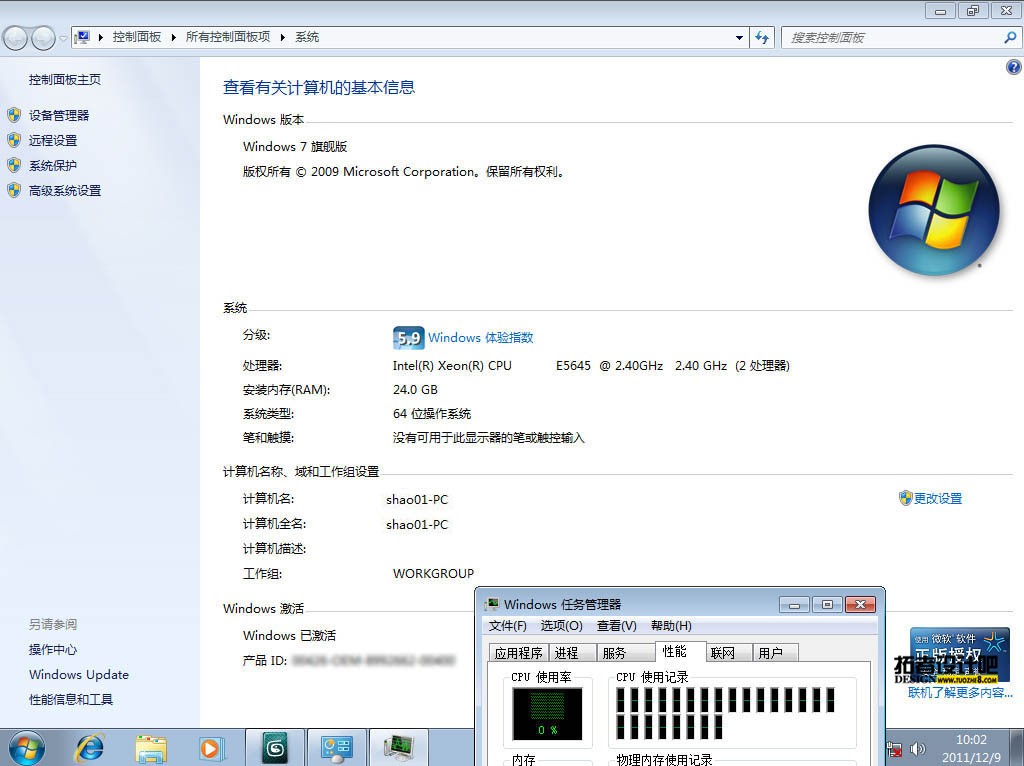
Task: Open the Windows Start orb
Action: click(x=26, y=748)
